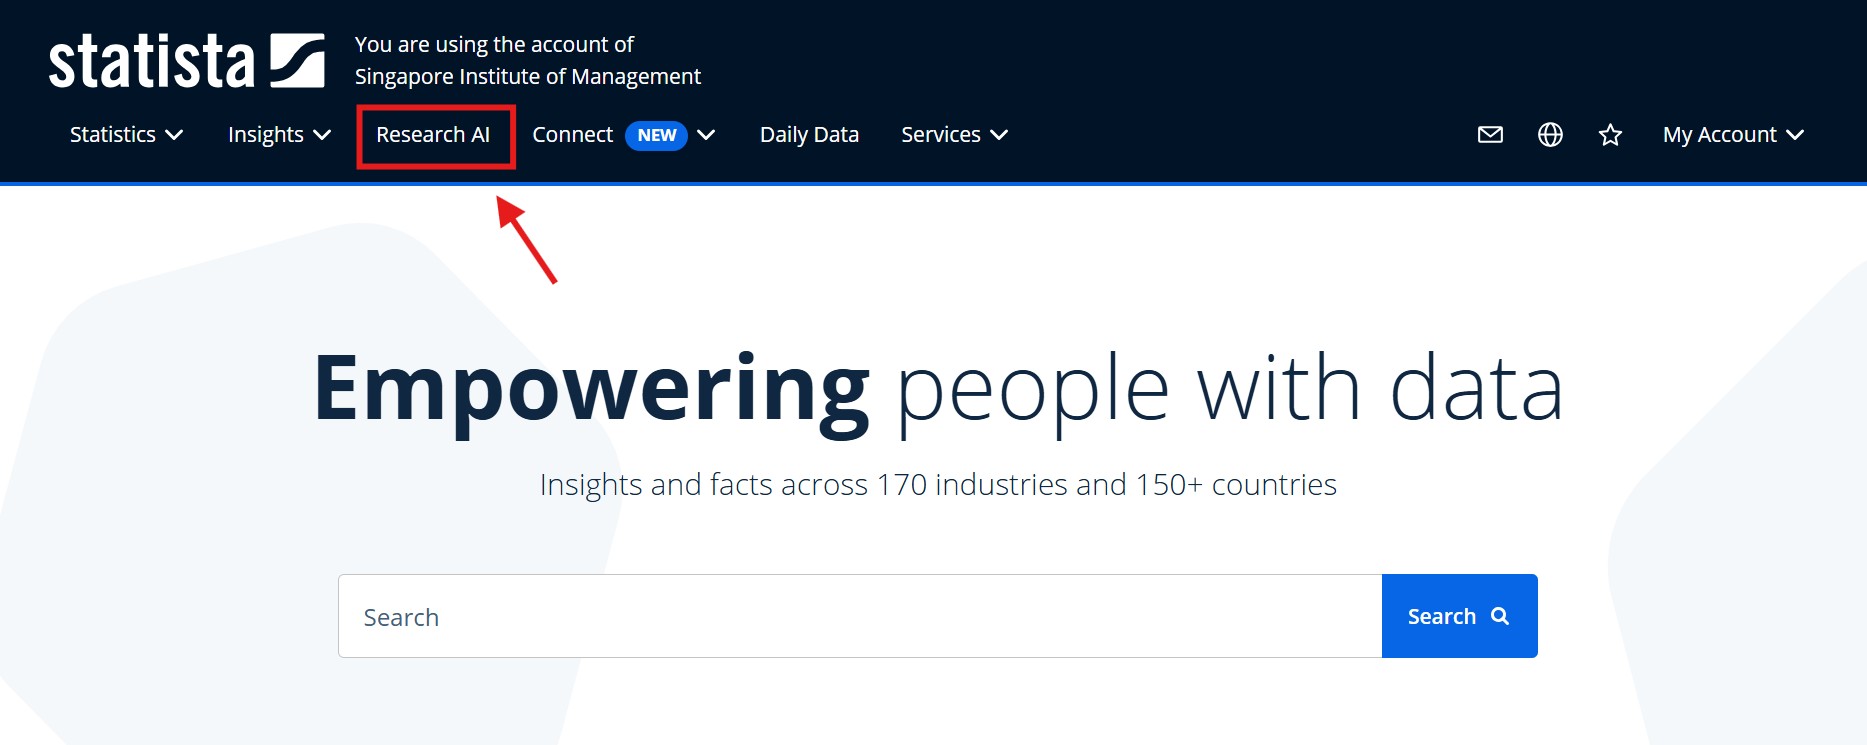Click the '170 industries and 150+ countries' text
This screenshot has width=1867, height=745.
click(1106, 484)
